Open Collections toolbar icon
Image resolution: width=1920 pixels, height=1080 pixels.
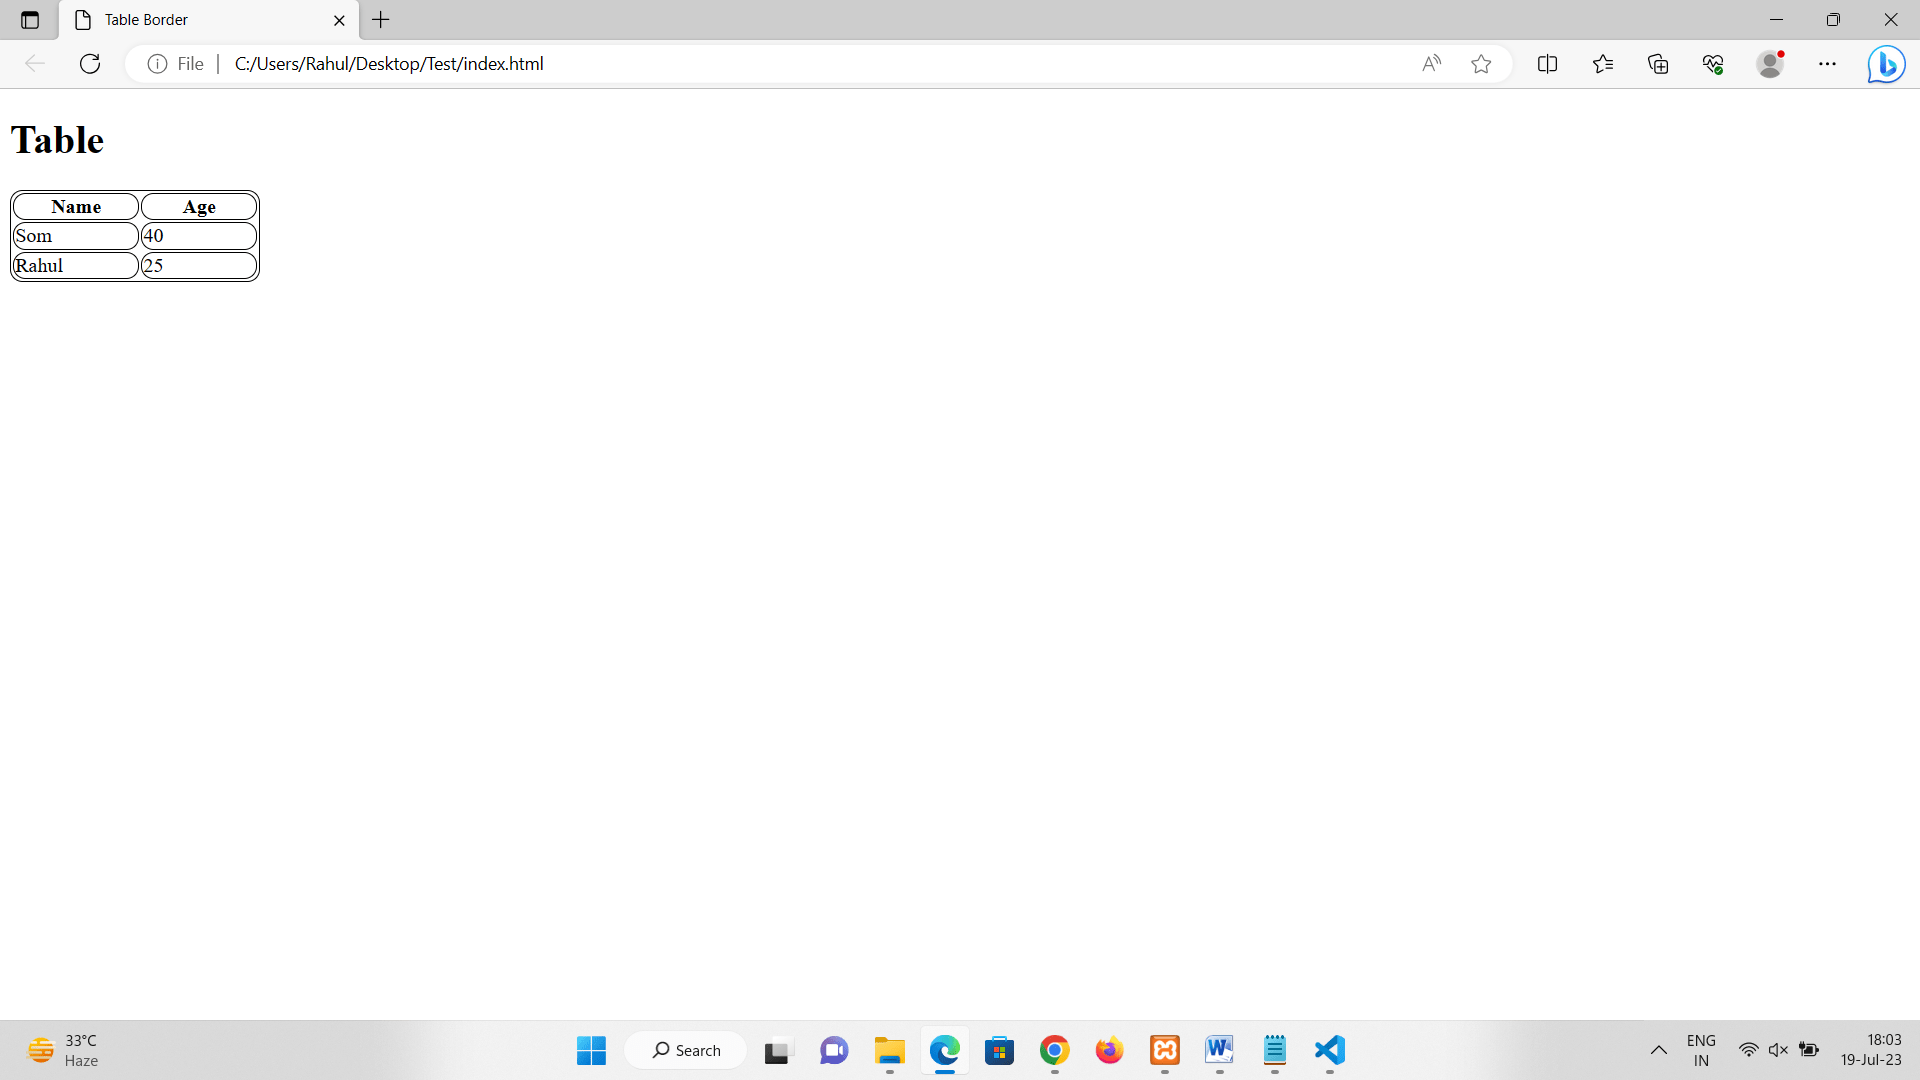1658,64
